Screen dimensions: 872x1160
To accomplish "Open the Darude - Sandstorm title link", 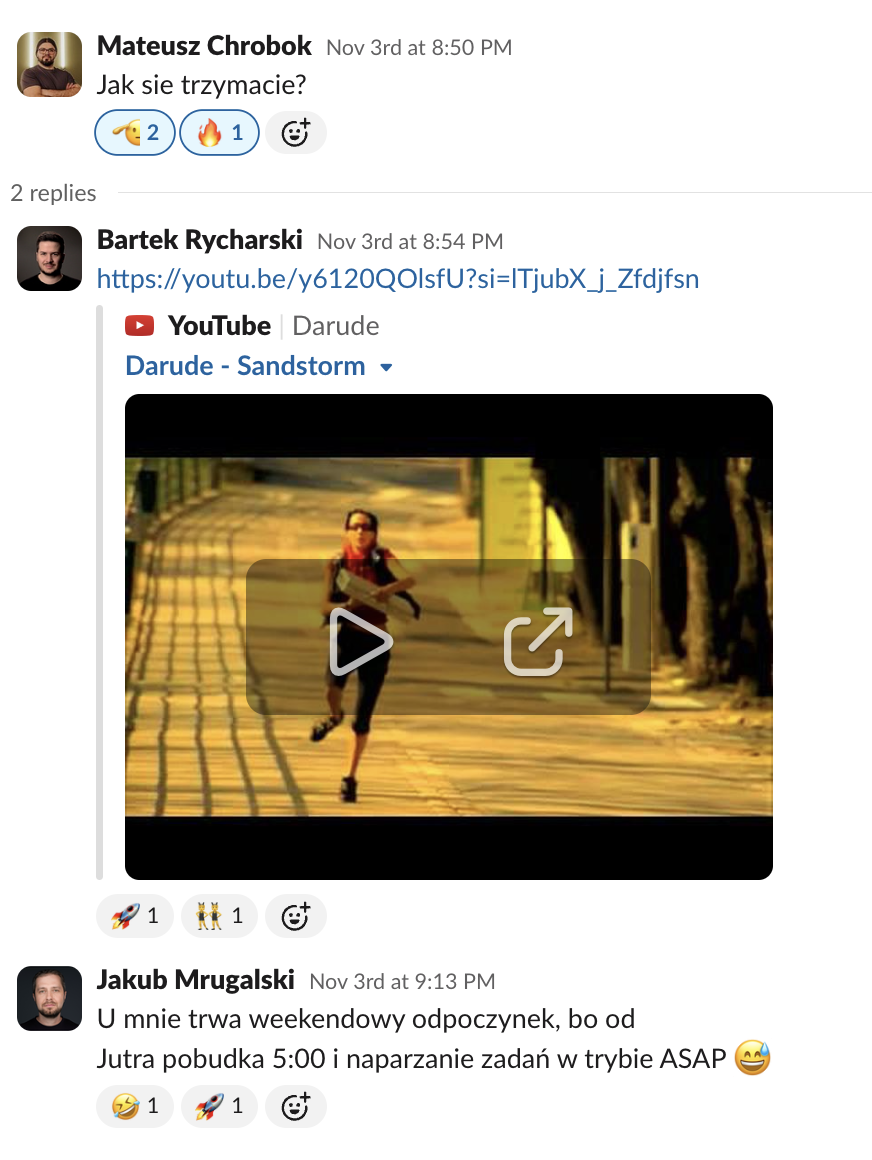I will tap(246, 365).
